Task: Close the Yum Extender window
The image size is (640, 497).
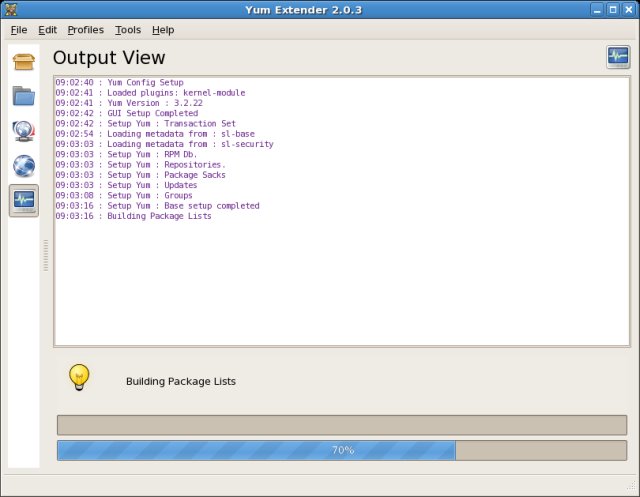Action: pos(629,9)
